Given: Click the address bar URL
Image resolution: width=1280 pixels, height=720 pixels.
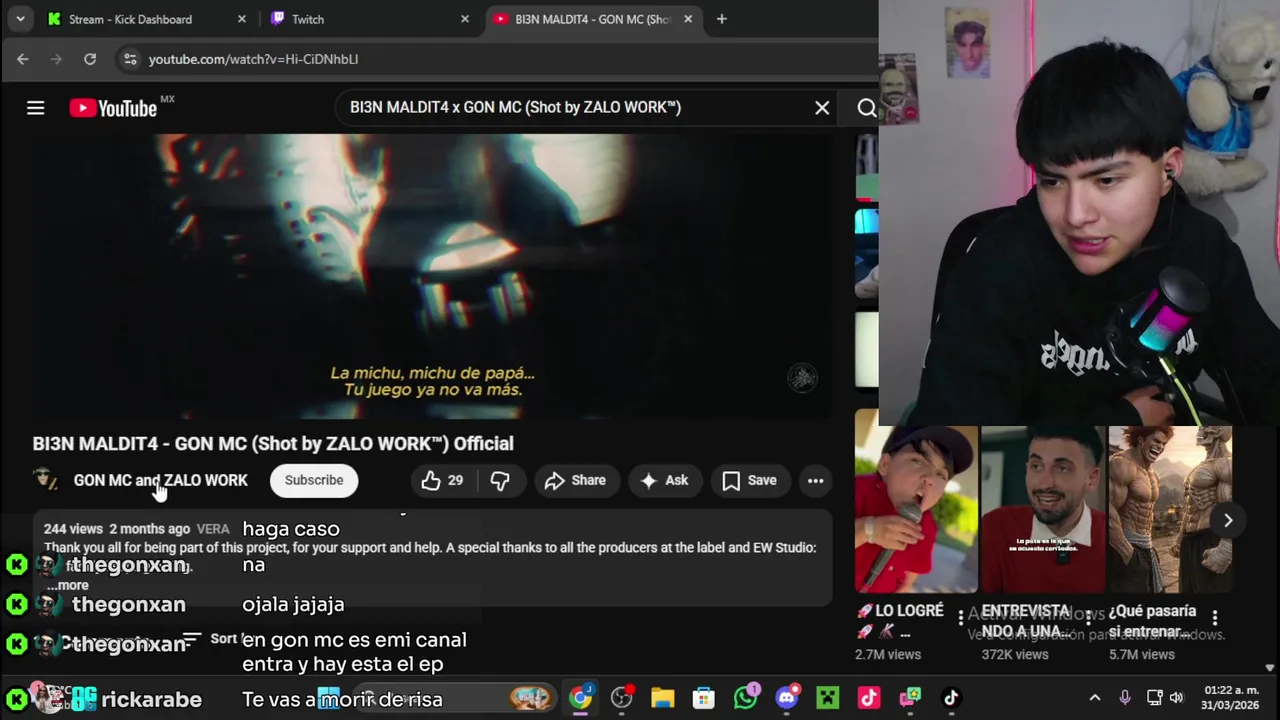Looking at the screenshot, I should pyautogui.click(x=253, y=59).
